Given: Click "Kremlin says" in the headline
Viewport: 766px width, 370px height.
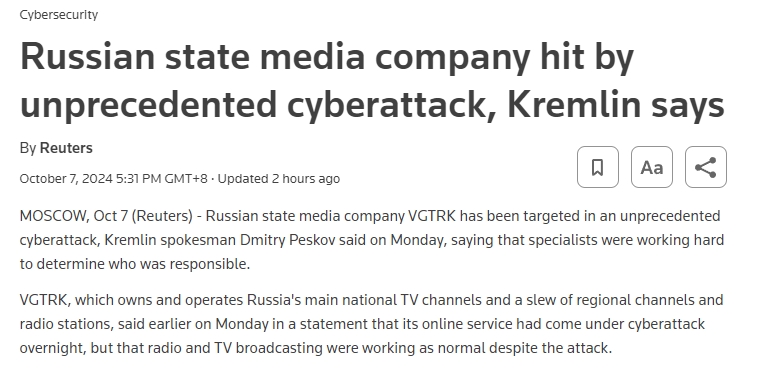Looking at the screenshot, I should [616, 106].
